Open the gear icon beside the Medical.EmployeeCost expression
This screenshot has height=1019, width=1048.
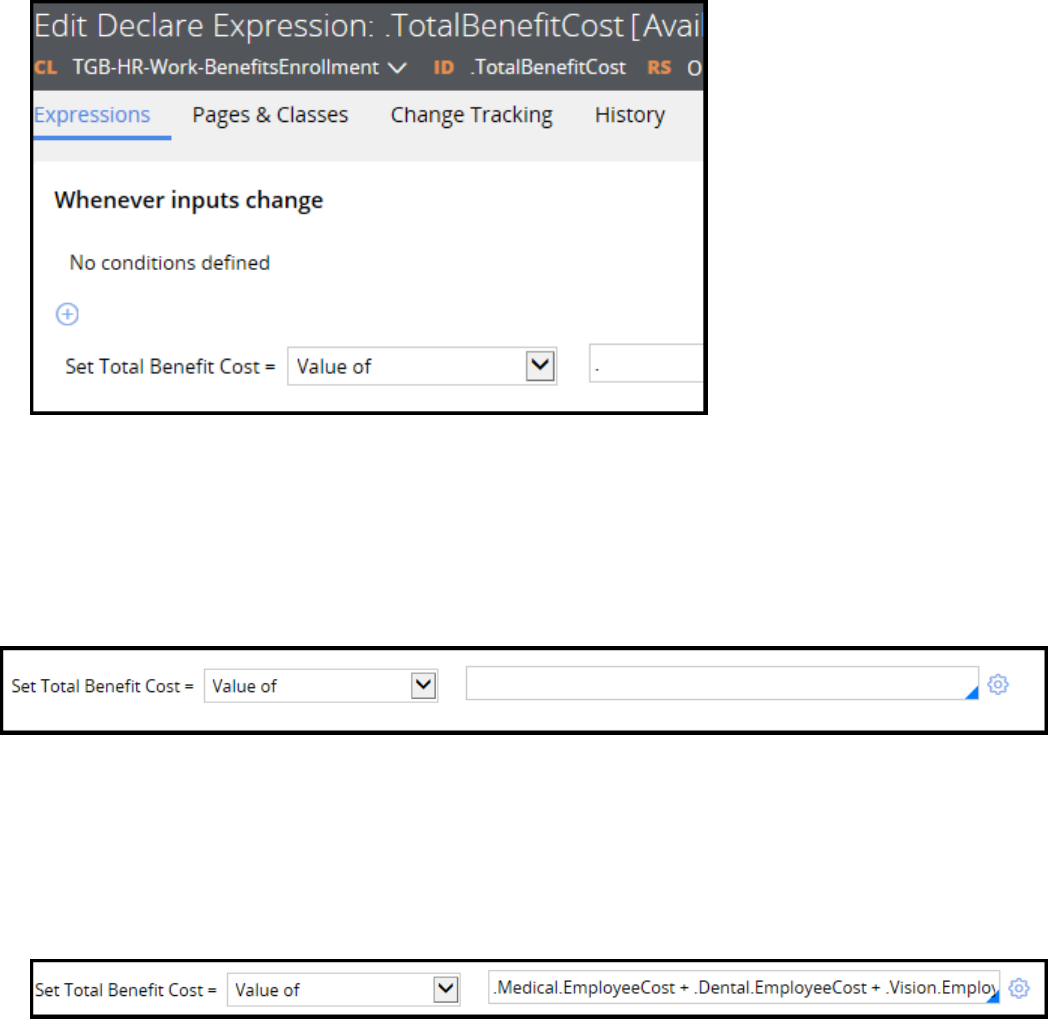pos(1019,988)
